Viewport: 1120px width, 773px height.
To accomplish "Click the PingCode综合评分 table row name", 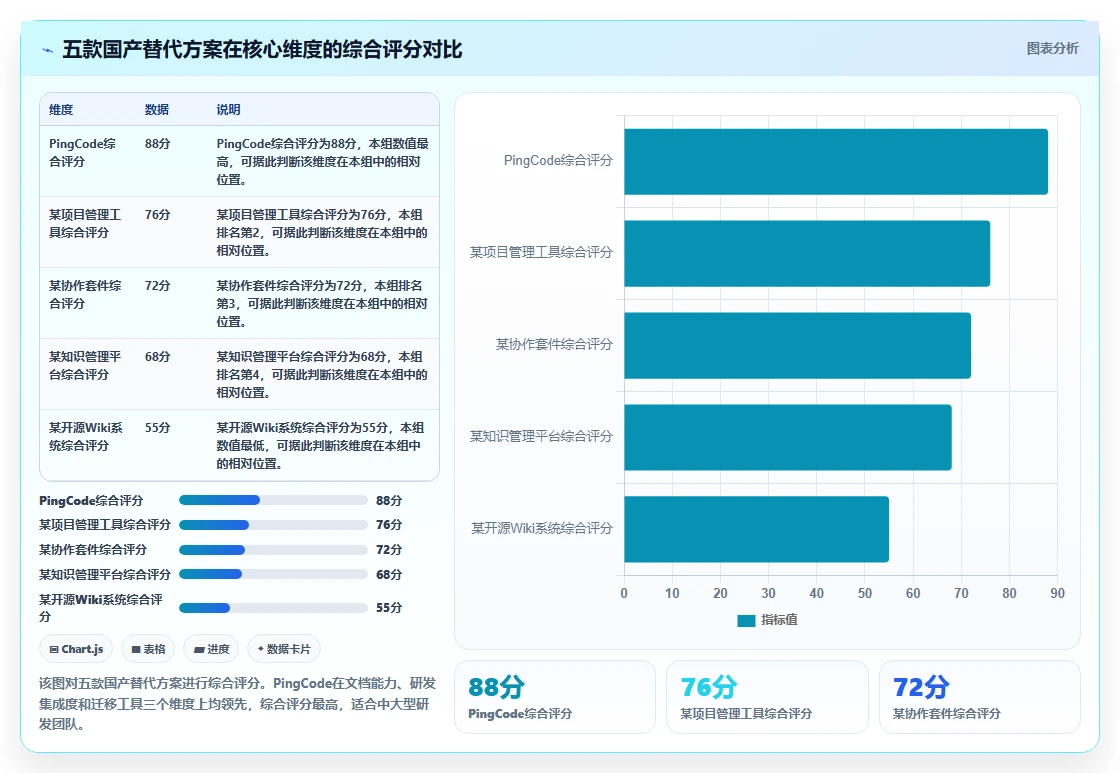I will [82, 152].
